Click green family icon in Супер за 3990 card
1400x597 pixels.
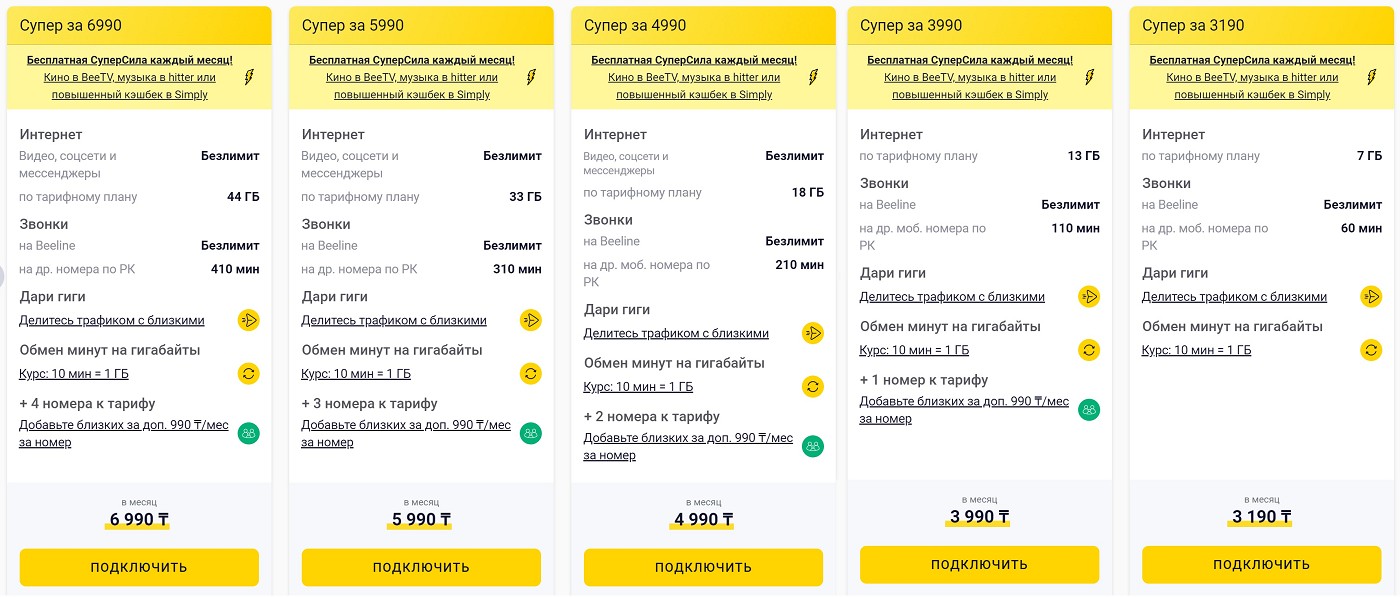point(1089,409)
